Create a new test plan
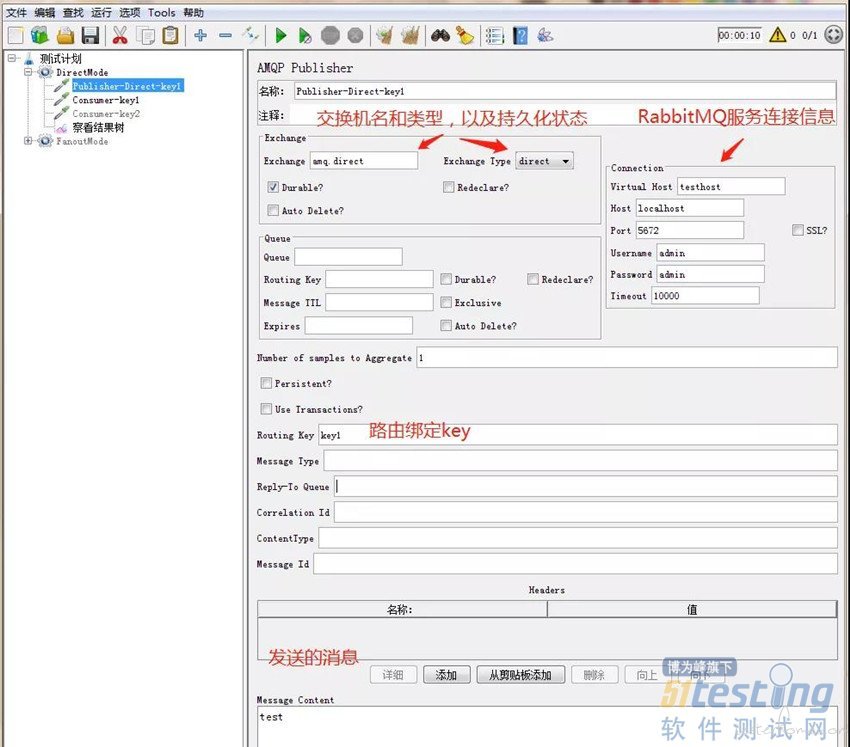This screenshot has height=747, width=850. pyautogui.click(x=16, y=36)
